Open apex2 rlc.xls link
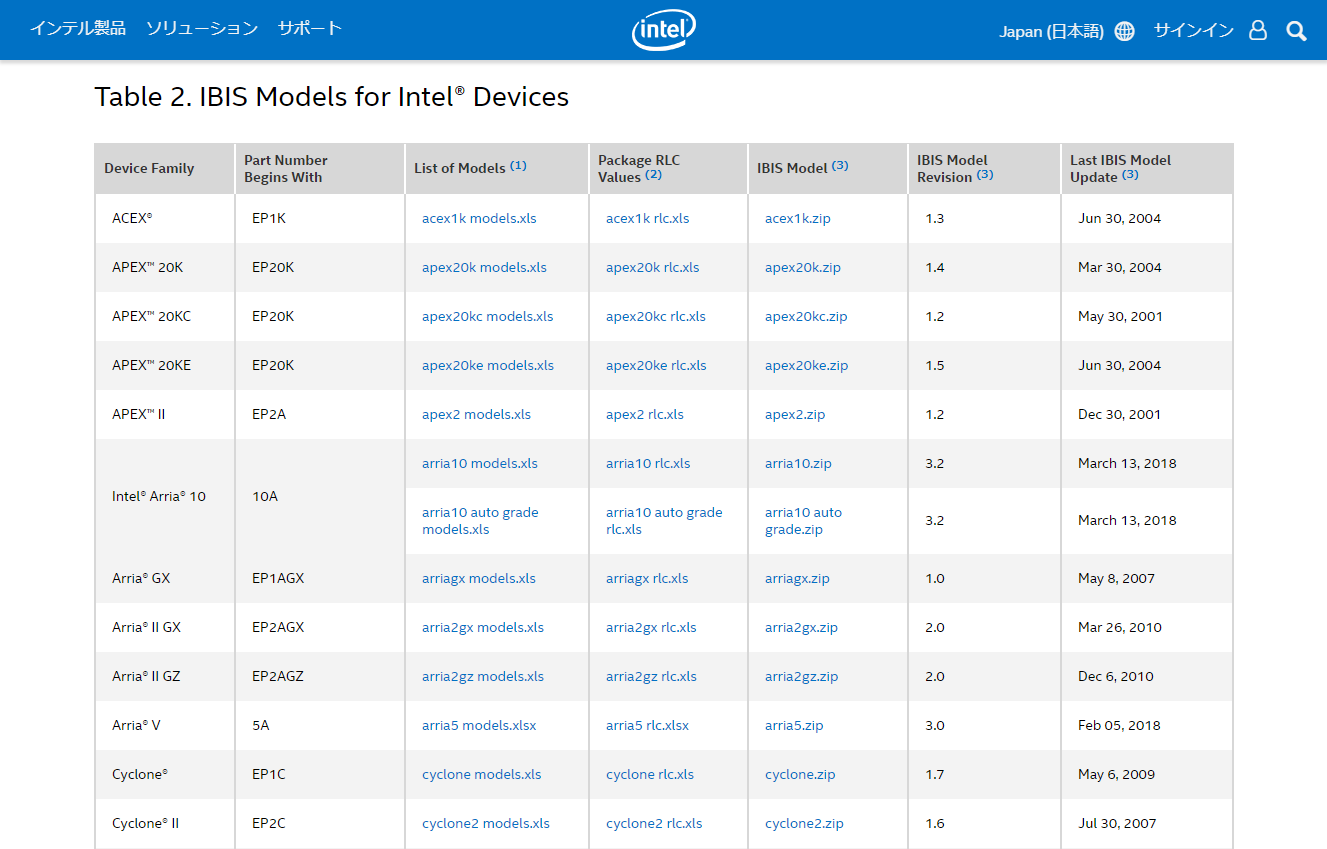Image resolution: width=1327 pixels, height=849 pixels. pos(645,414)
